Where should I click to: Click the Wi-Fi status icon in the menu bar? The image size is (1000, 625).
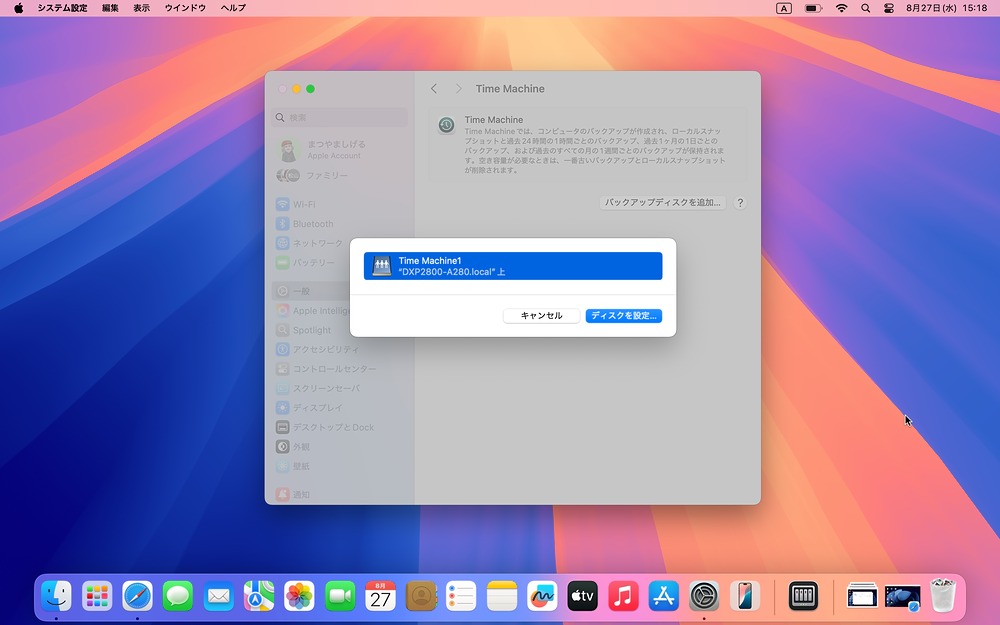[843, 8]
